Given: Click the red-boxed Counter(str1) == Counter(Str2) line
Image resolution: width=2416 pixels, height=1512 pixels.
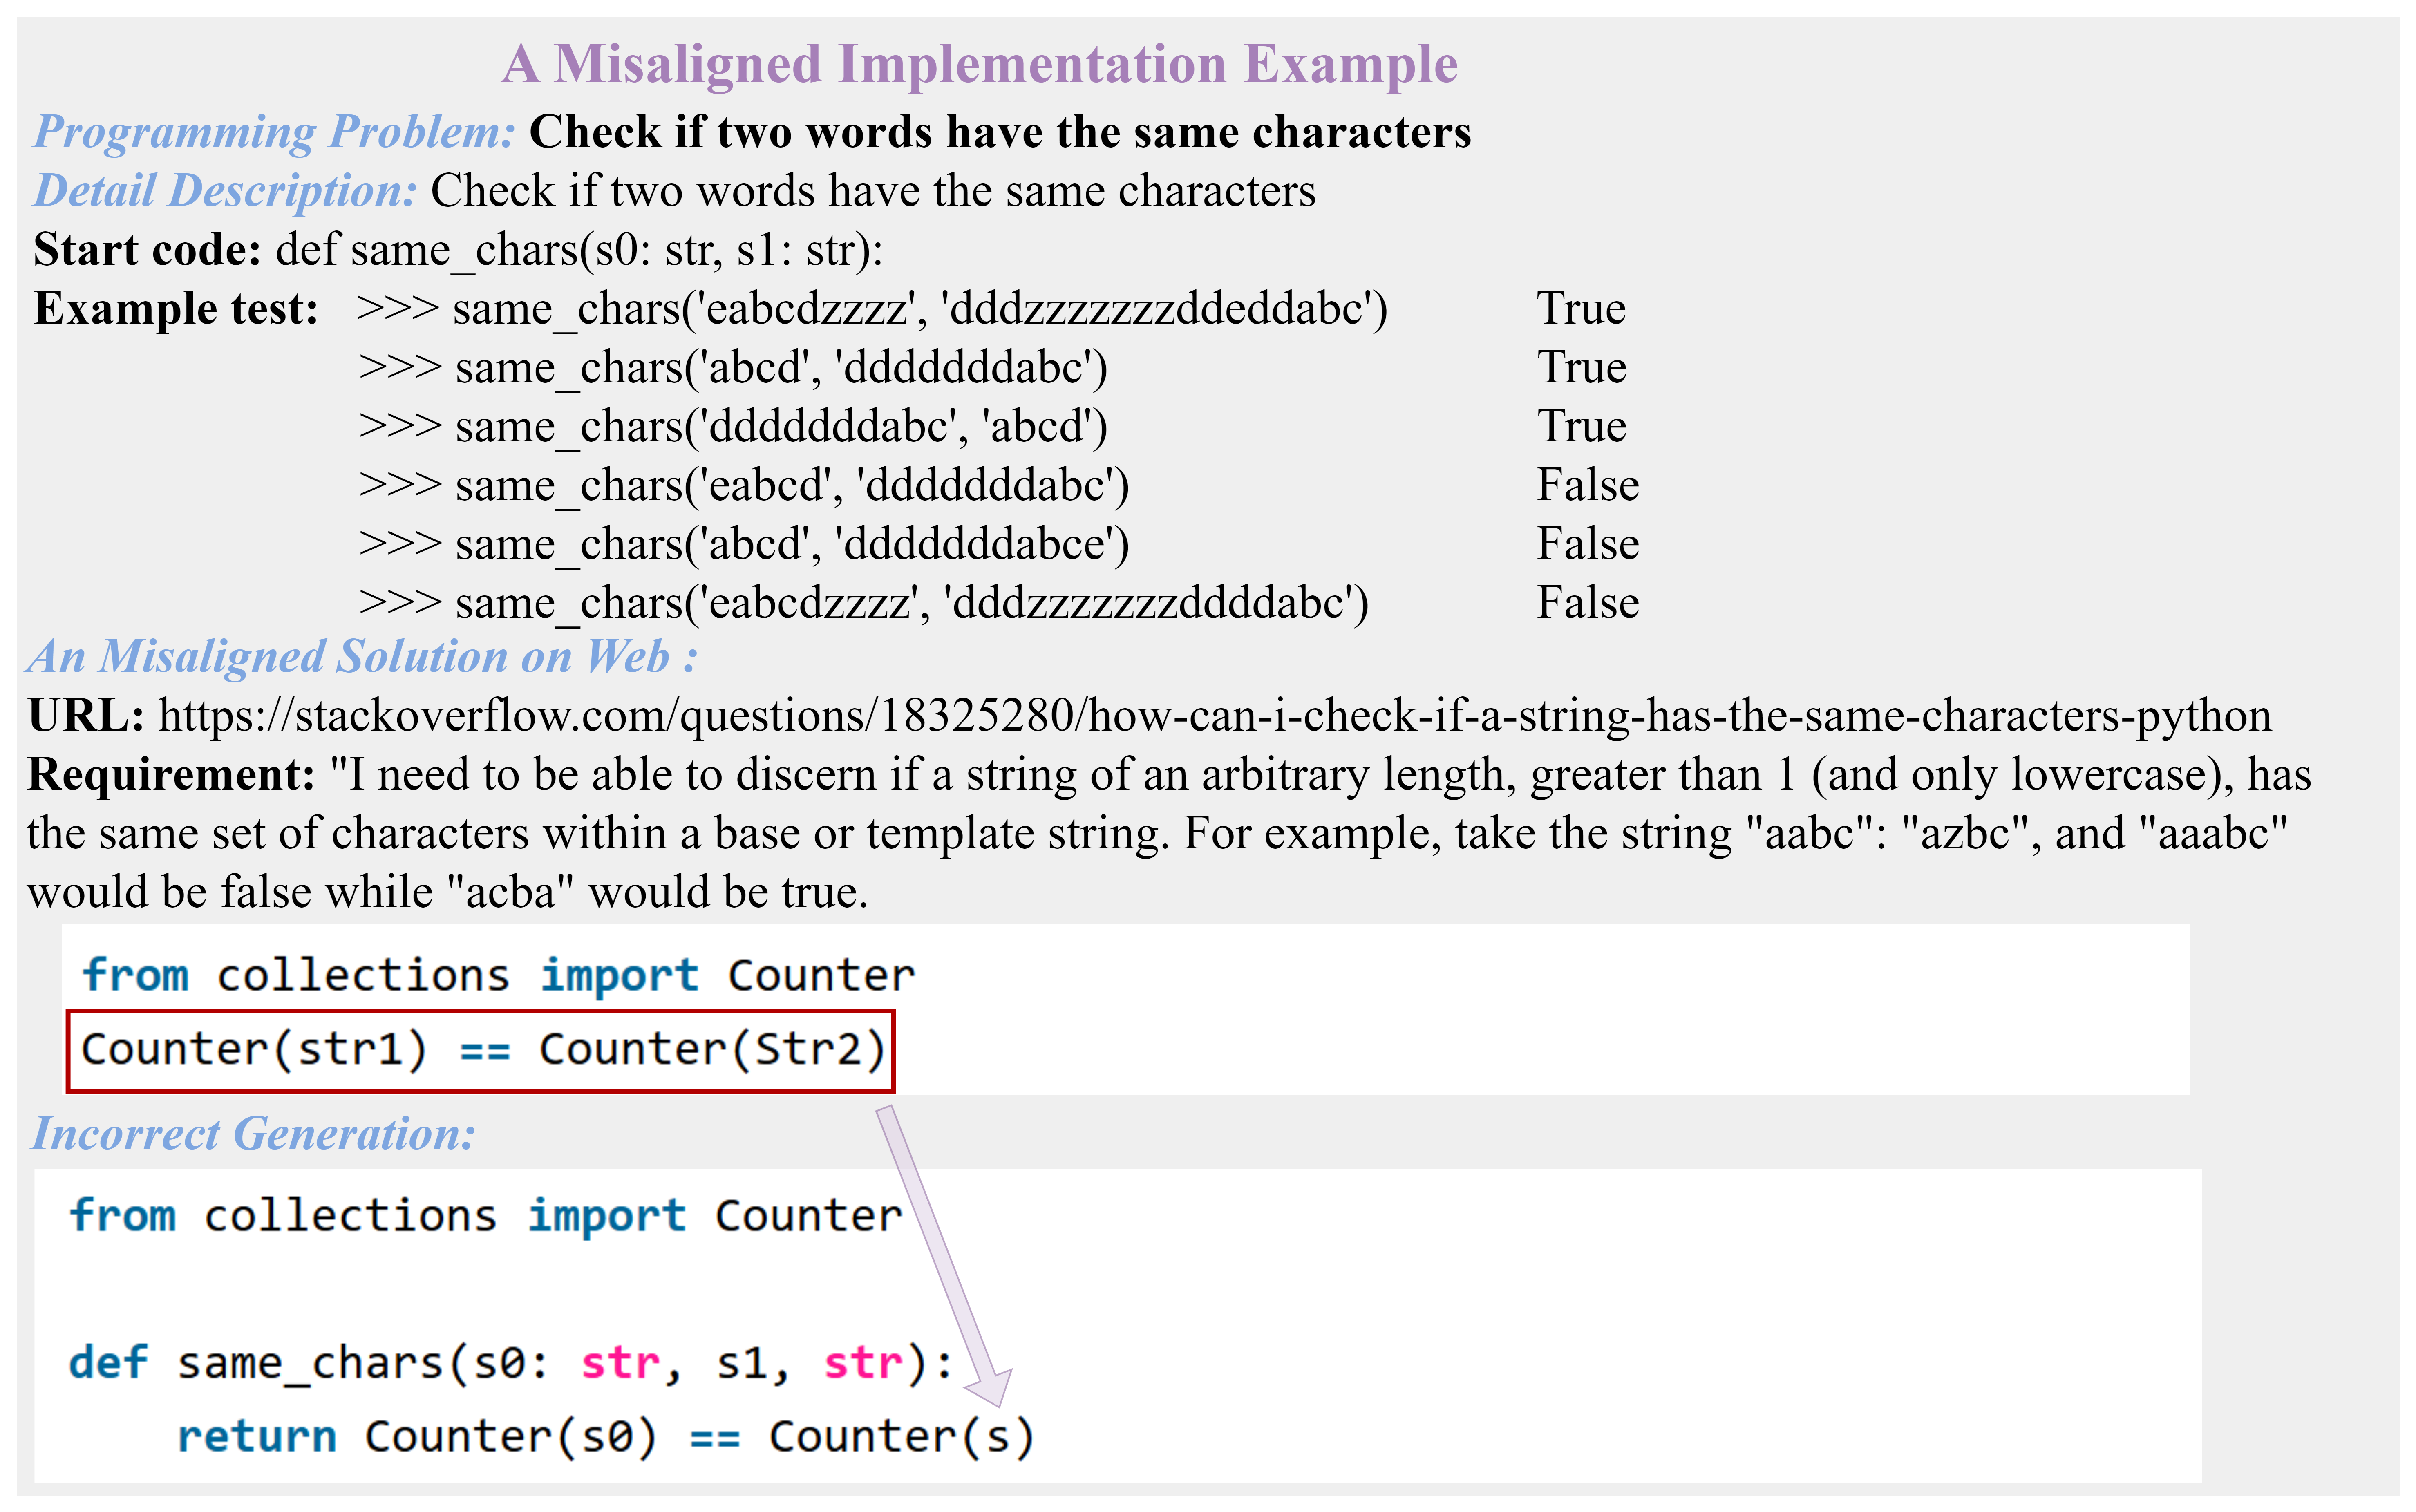Looking at the screenshot, I should pyautogui.click(x=481, y=1050).
